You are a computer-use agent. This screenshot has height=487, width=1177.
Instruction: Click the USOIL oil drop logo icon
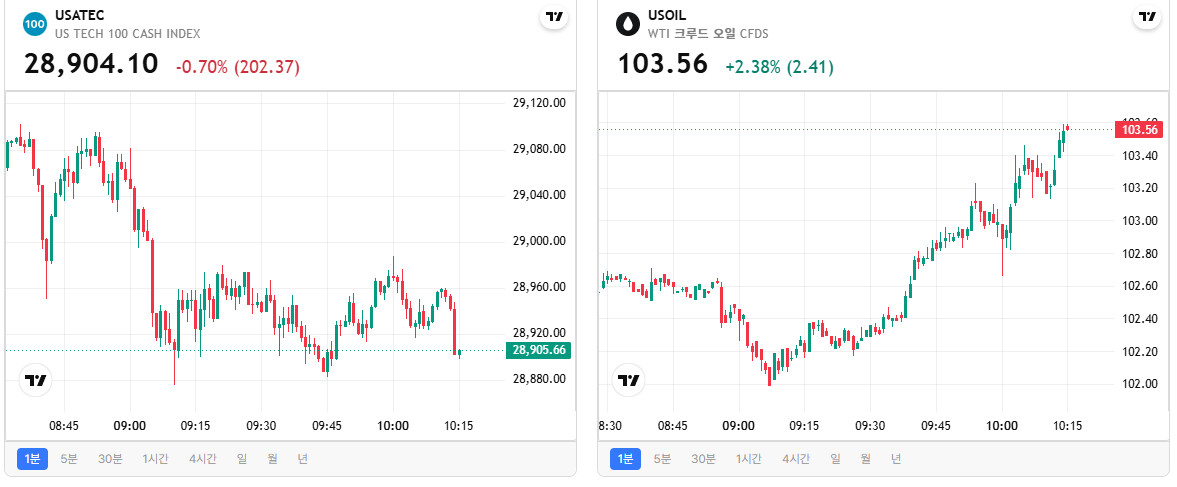click(x=628, y=24)
